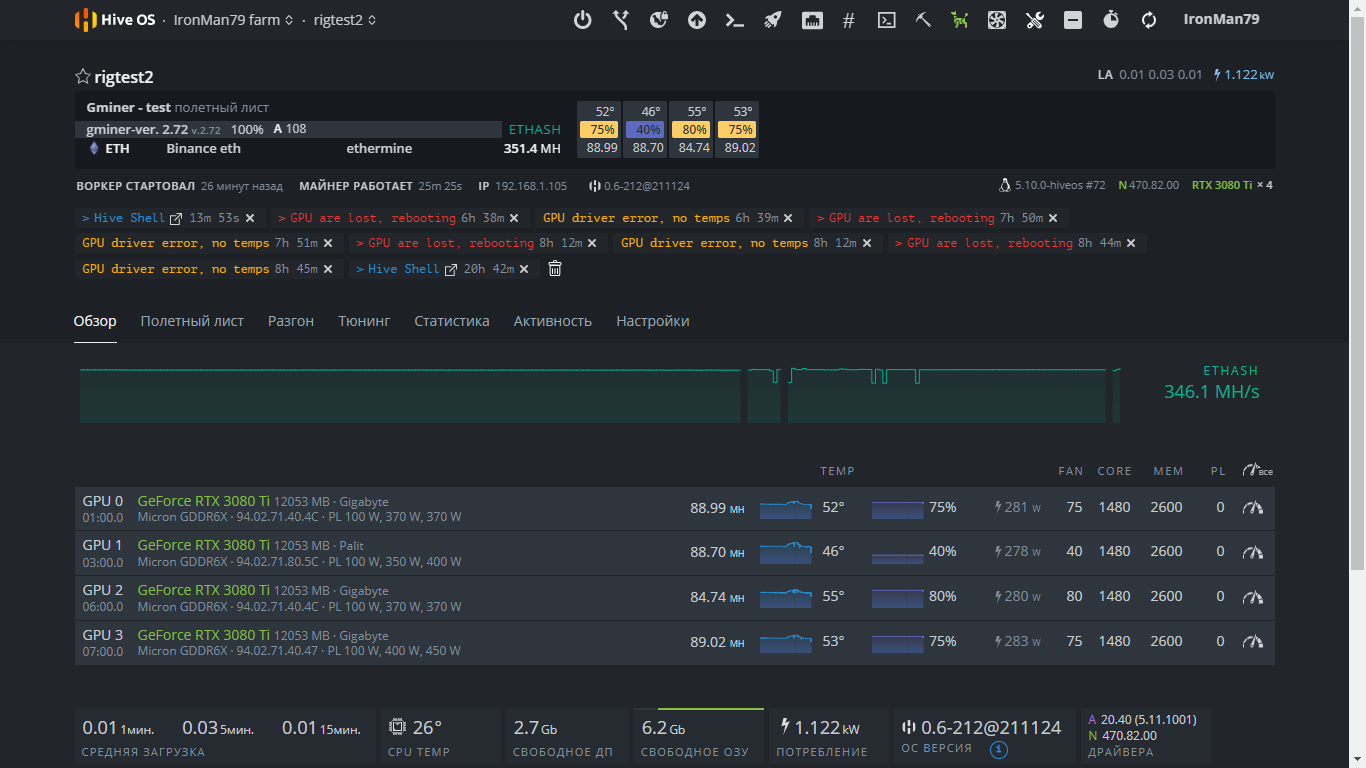This screenshot has height=768, width=1366.
Task: Open the Hive Shell rocket icon
Action: [773, 20]
